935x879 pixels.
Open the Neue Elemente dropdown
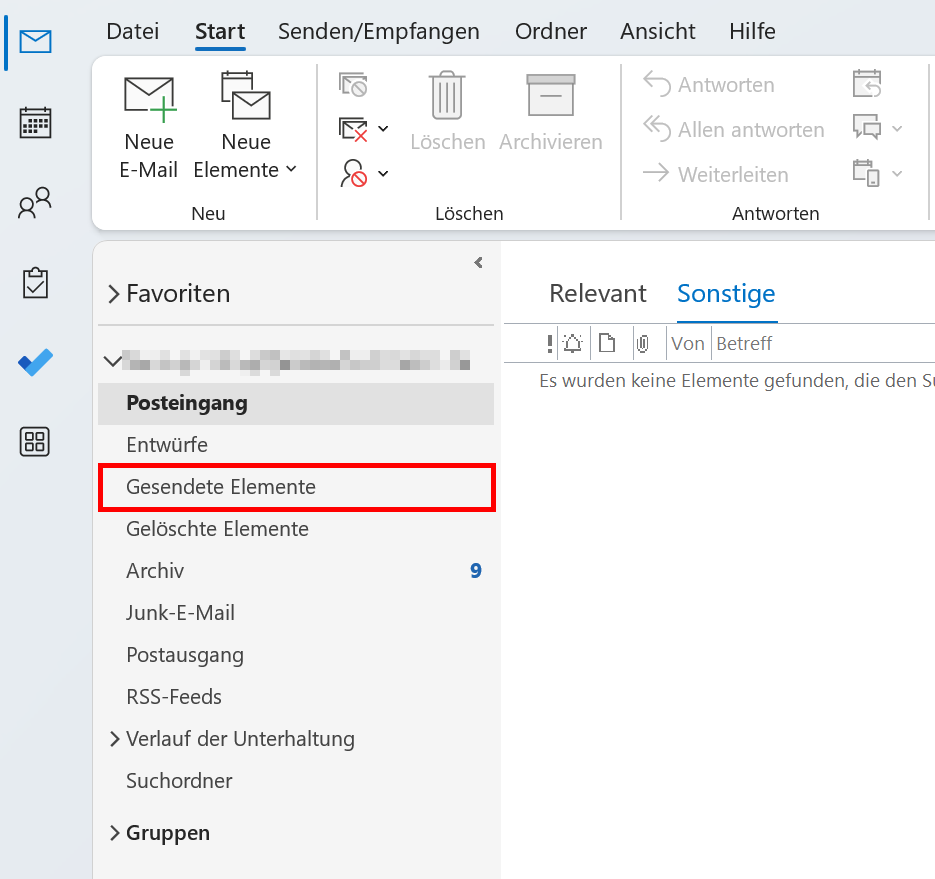(x=246, y=127)
